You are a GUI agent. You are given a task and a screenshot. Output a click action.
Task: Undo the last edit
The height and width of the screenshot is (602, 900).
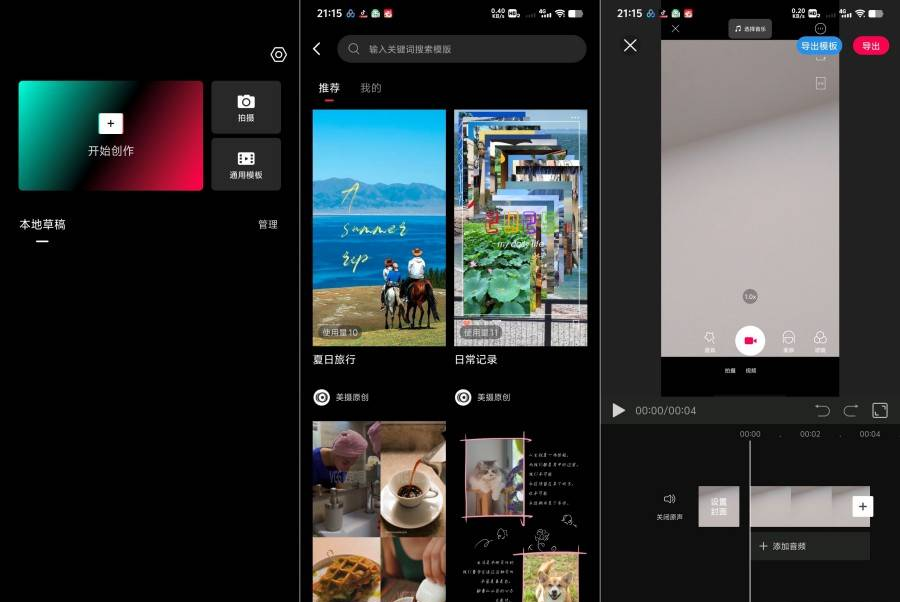click(x=823, y=410)
